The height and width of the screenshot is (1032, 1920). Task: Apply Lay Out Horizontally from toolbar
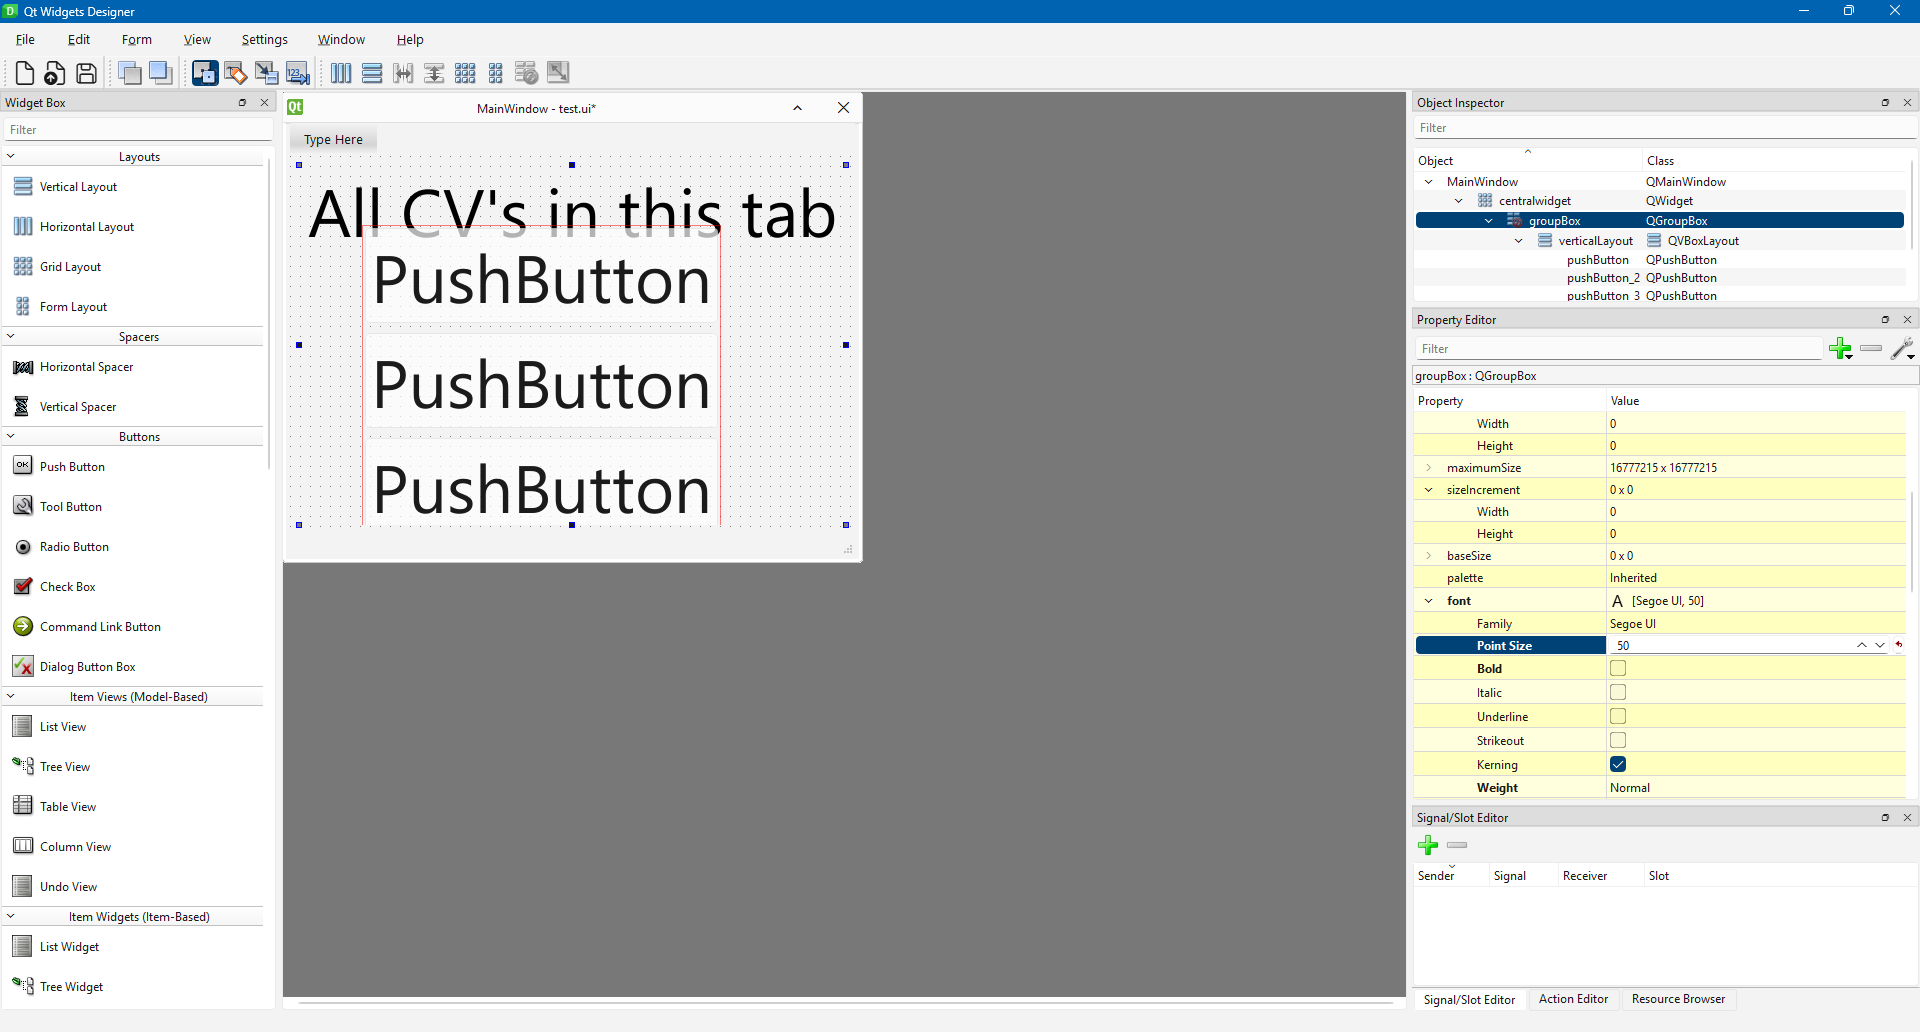coord(341,73)
